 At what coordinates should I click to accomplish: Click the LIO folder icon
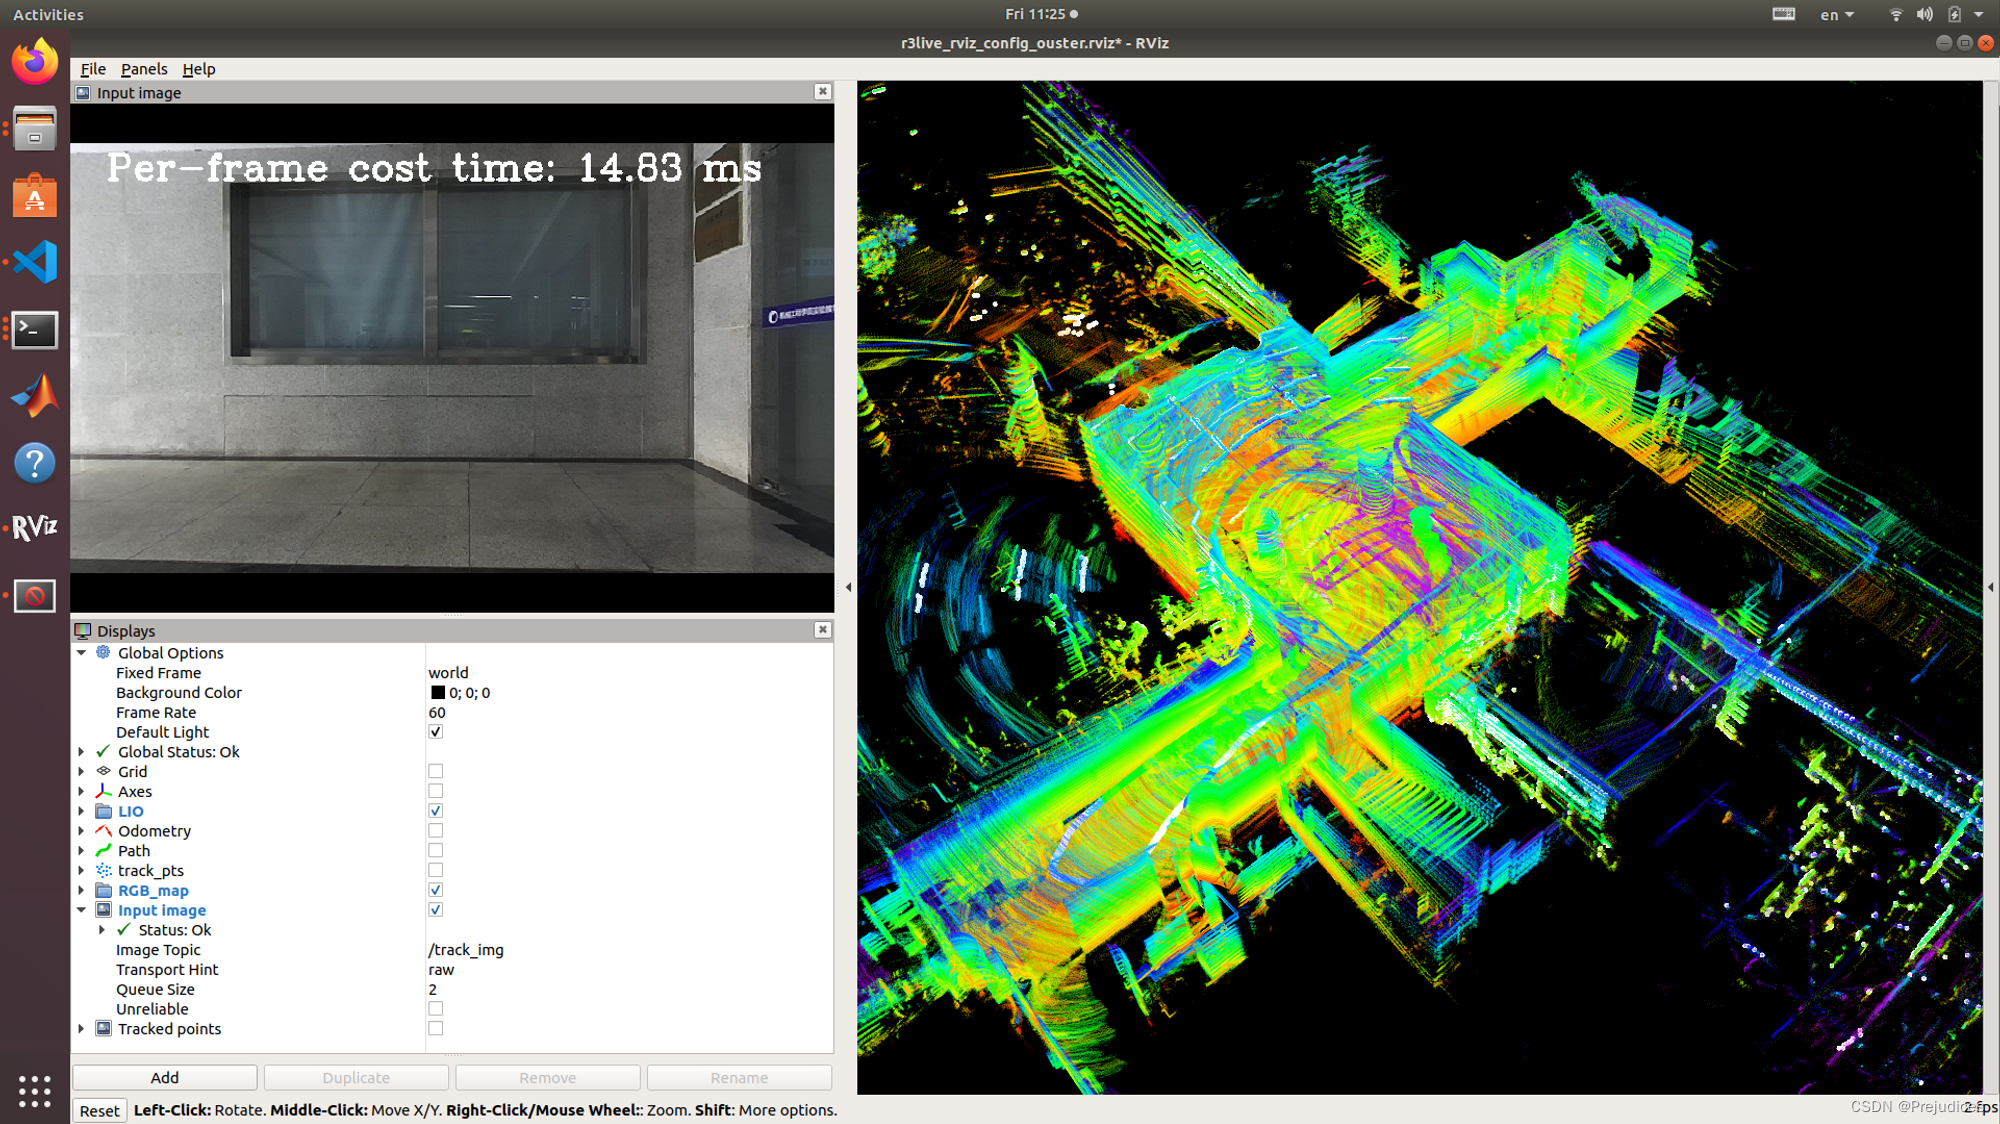[x=103, y=811]
